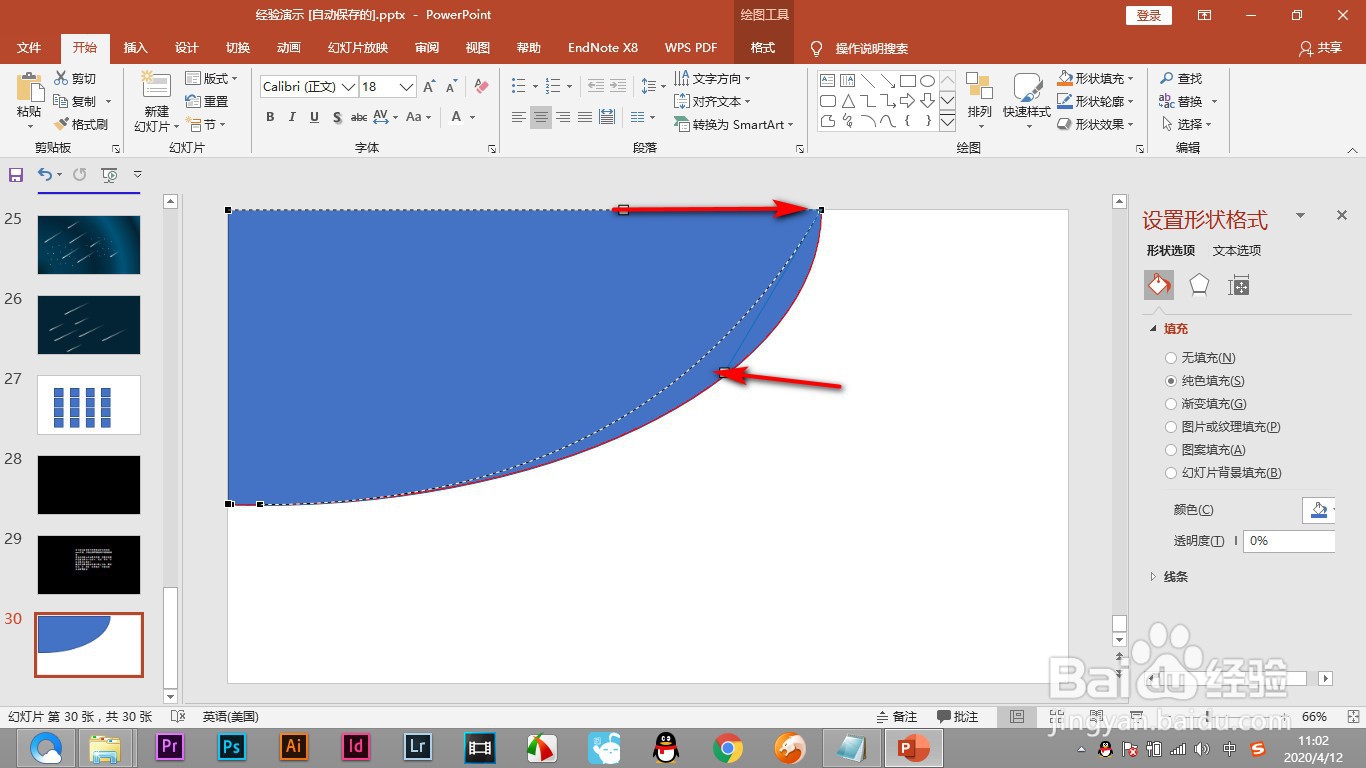
Task: Open Photoshop from the taskbar
Action: pyautogui.click(x=232, y=746)
